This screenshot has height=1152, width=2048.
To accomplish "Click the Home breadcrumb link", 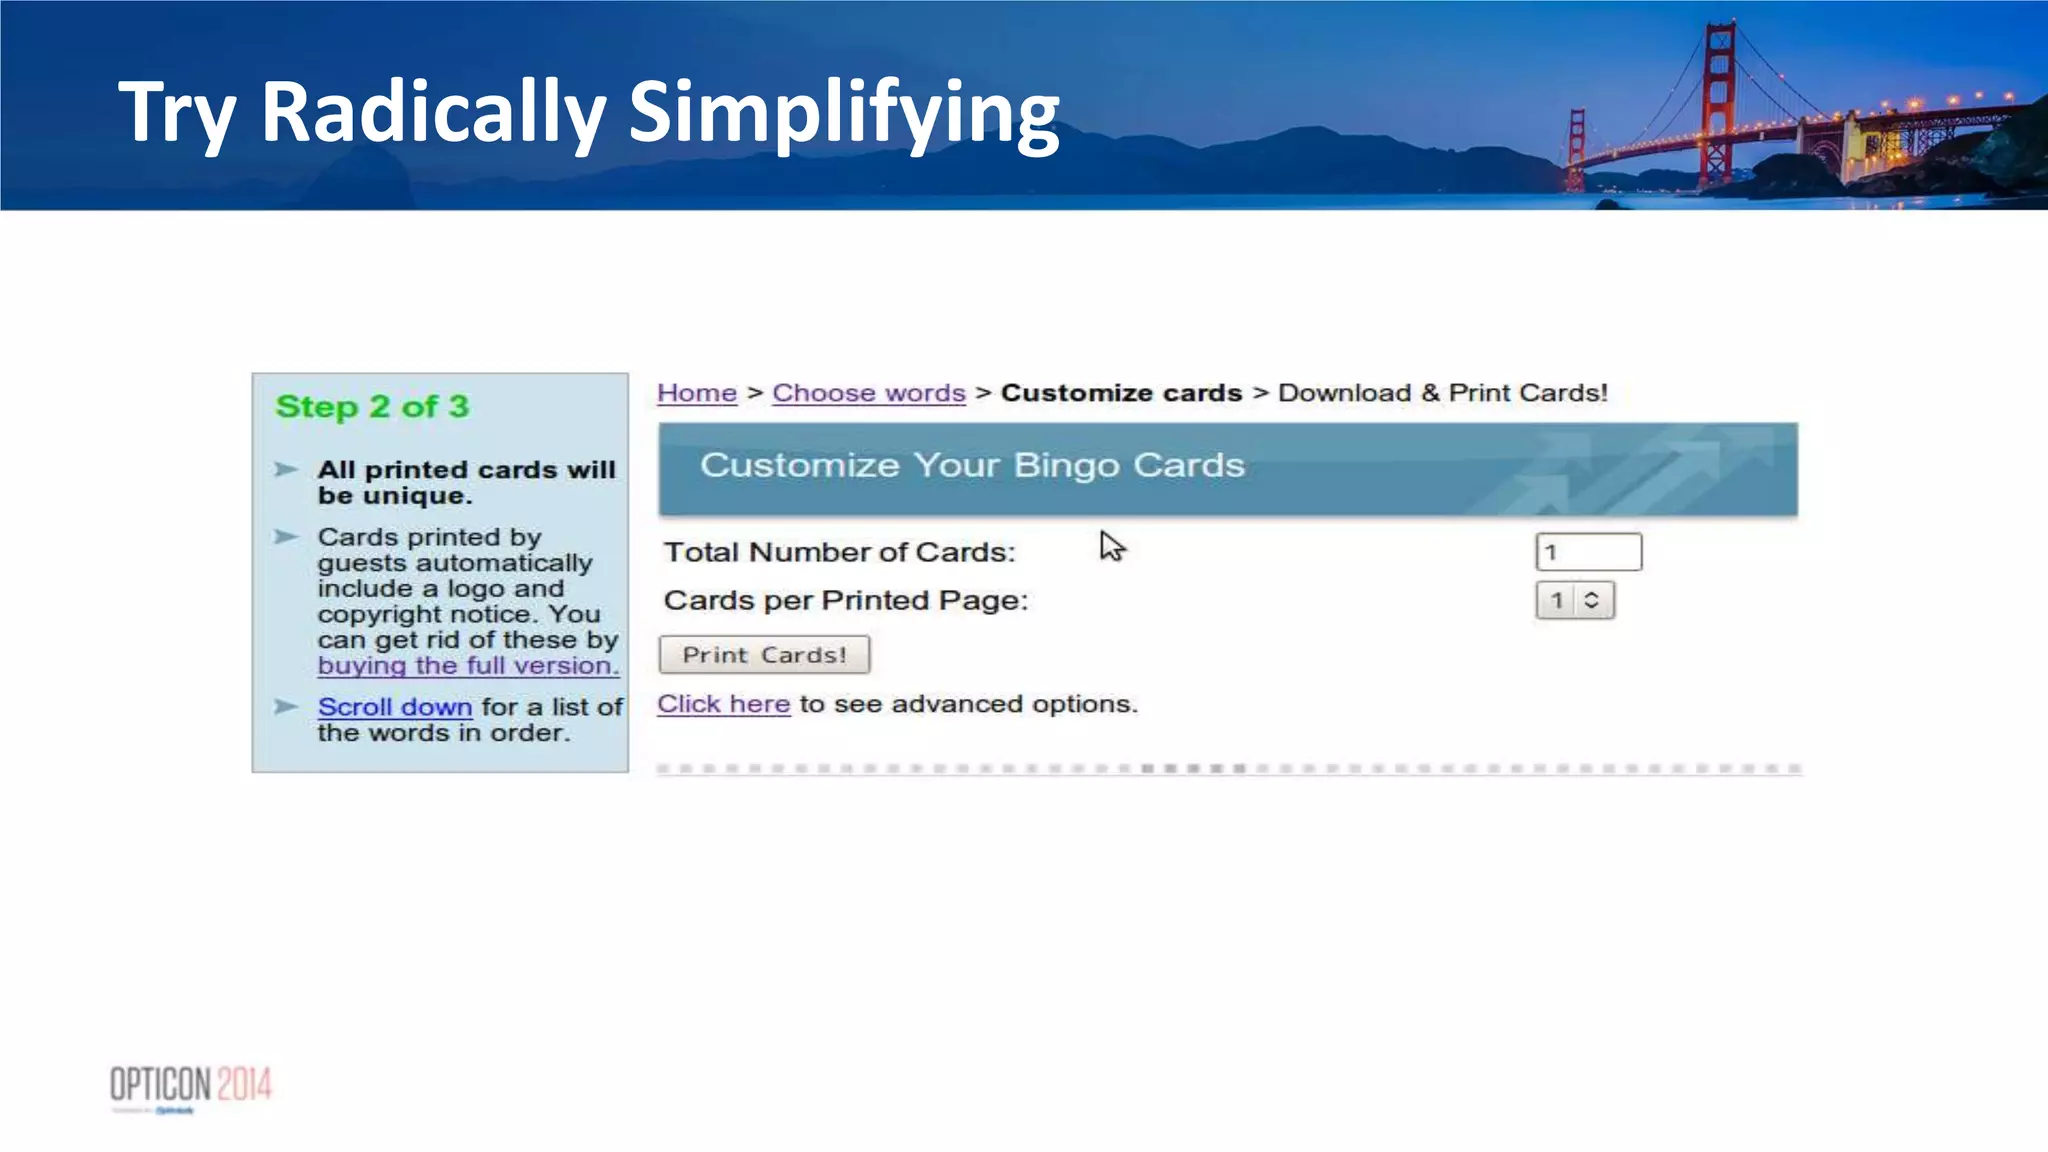I will [x=696, y=393].
